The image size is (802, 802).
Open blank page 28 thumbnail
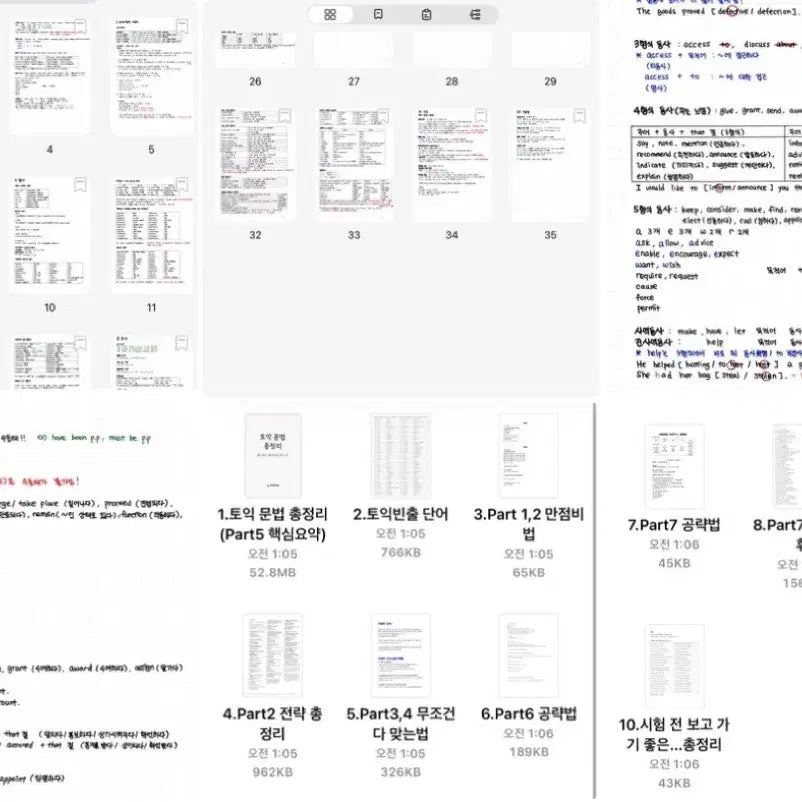(452, 49)
